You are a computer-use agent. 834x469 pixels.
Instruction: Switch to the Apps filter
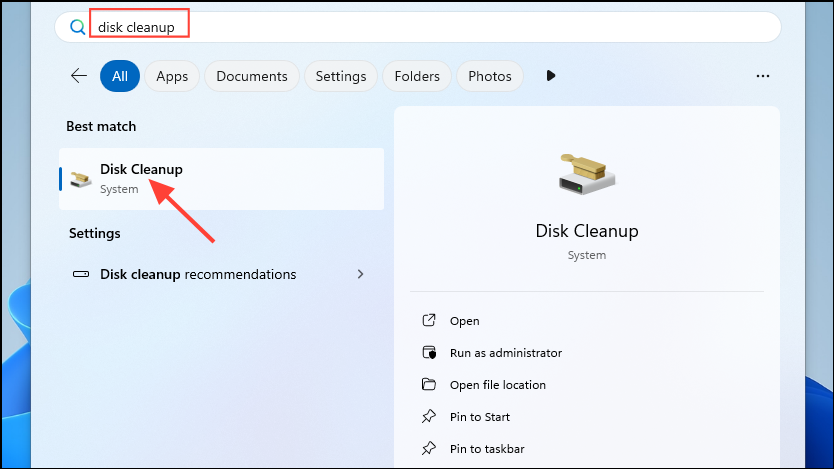(x=172, y=76)
